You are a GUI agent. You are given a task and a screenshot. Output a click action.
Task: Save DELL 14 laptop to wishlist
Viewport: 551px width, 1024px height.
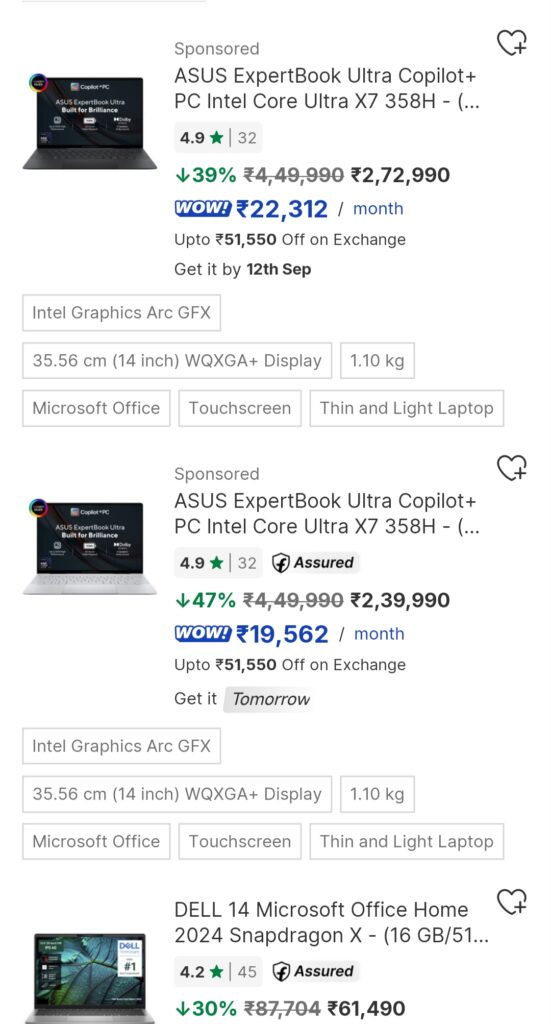pos(512,902)
